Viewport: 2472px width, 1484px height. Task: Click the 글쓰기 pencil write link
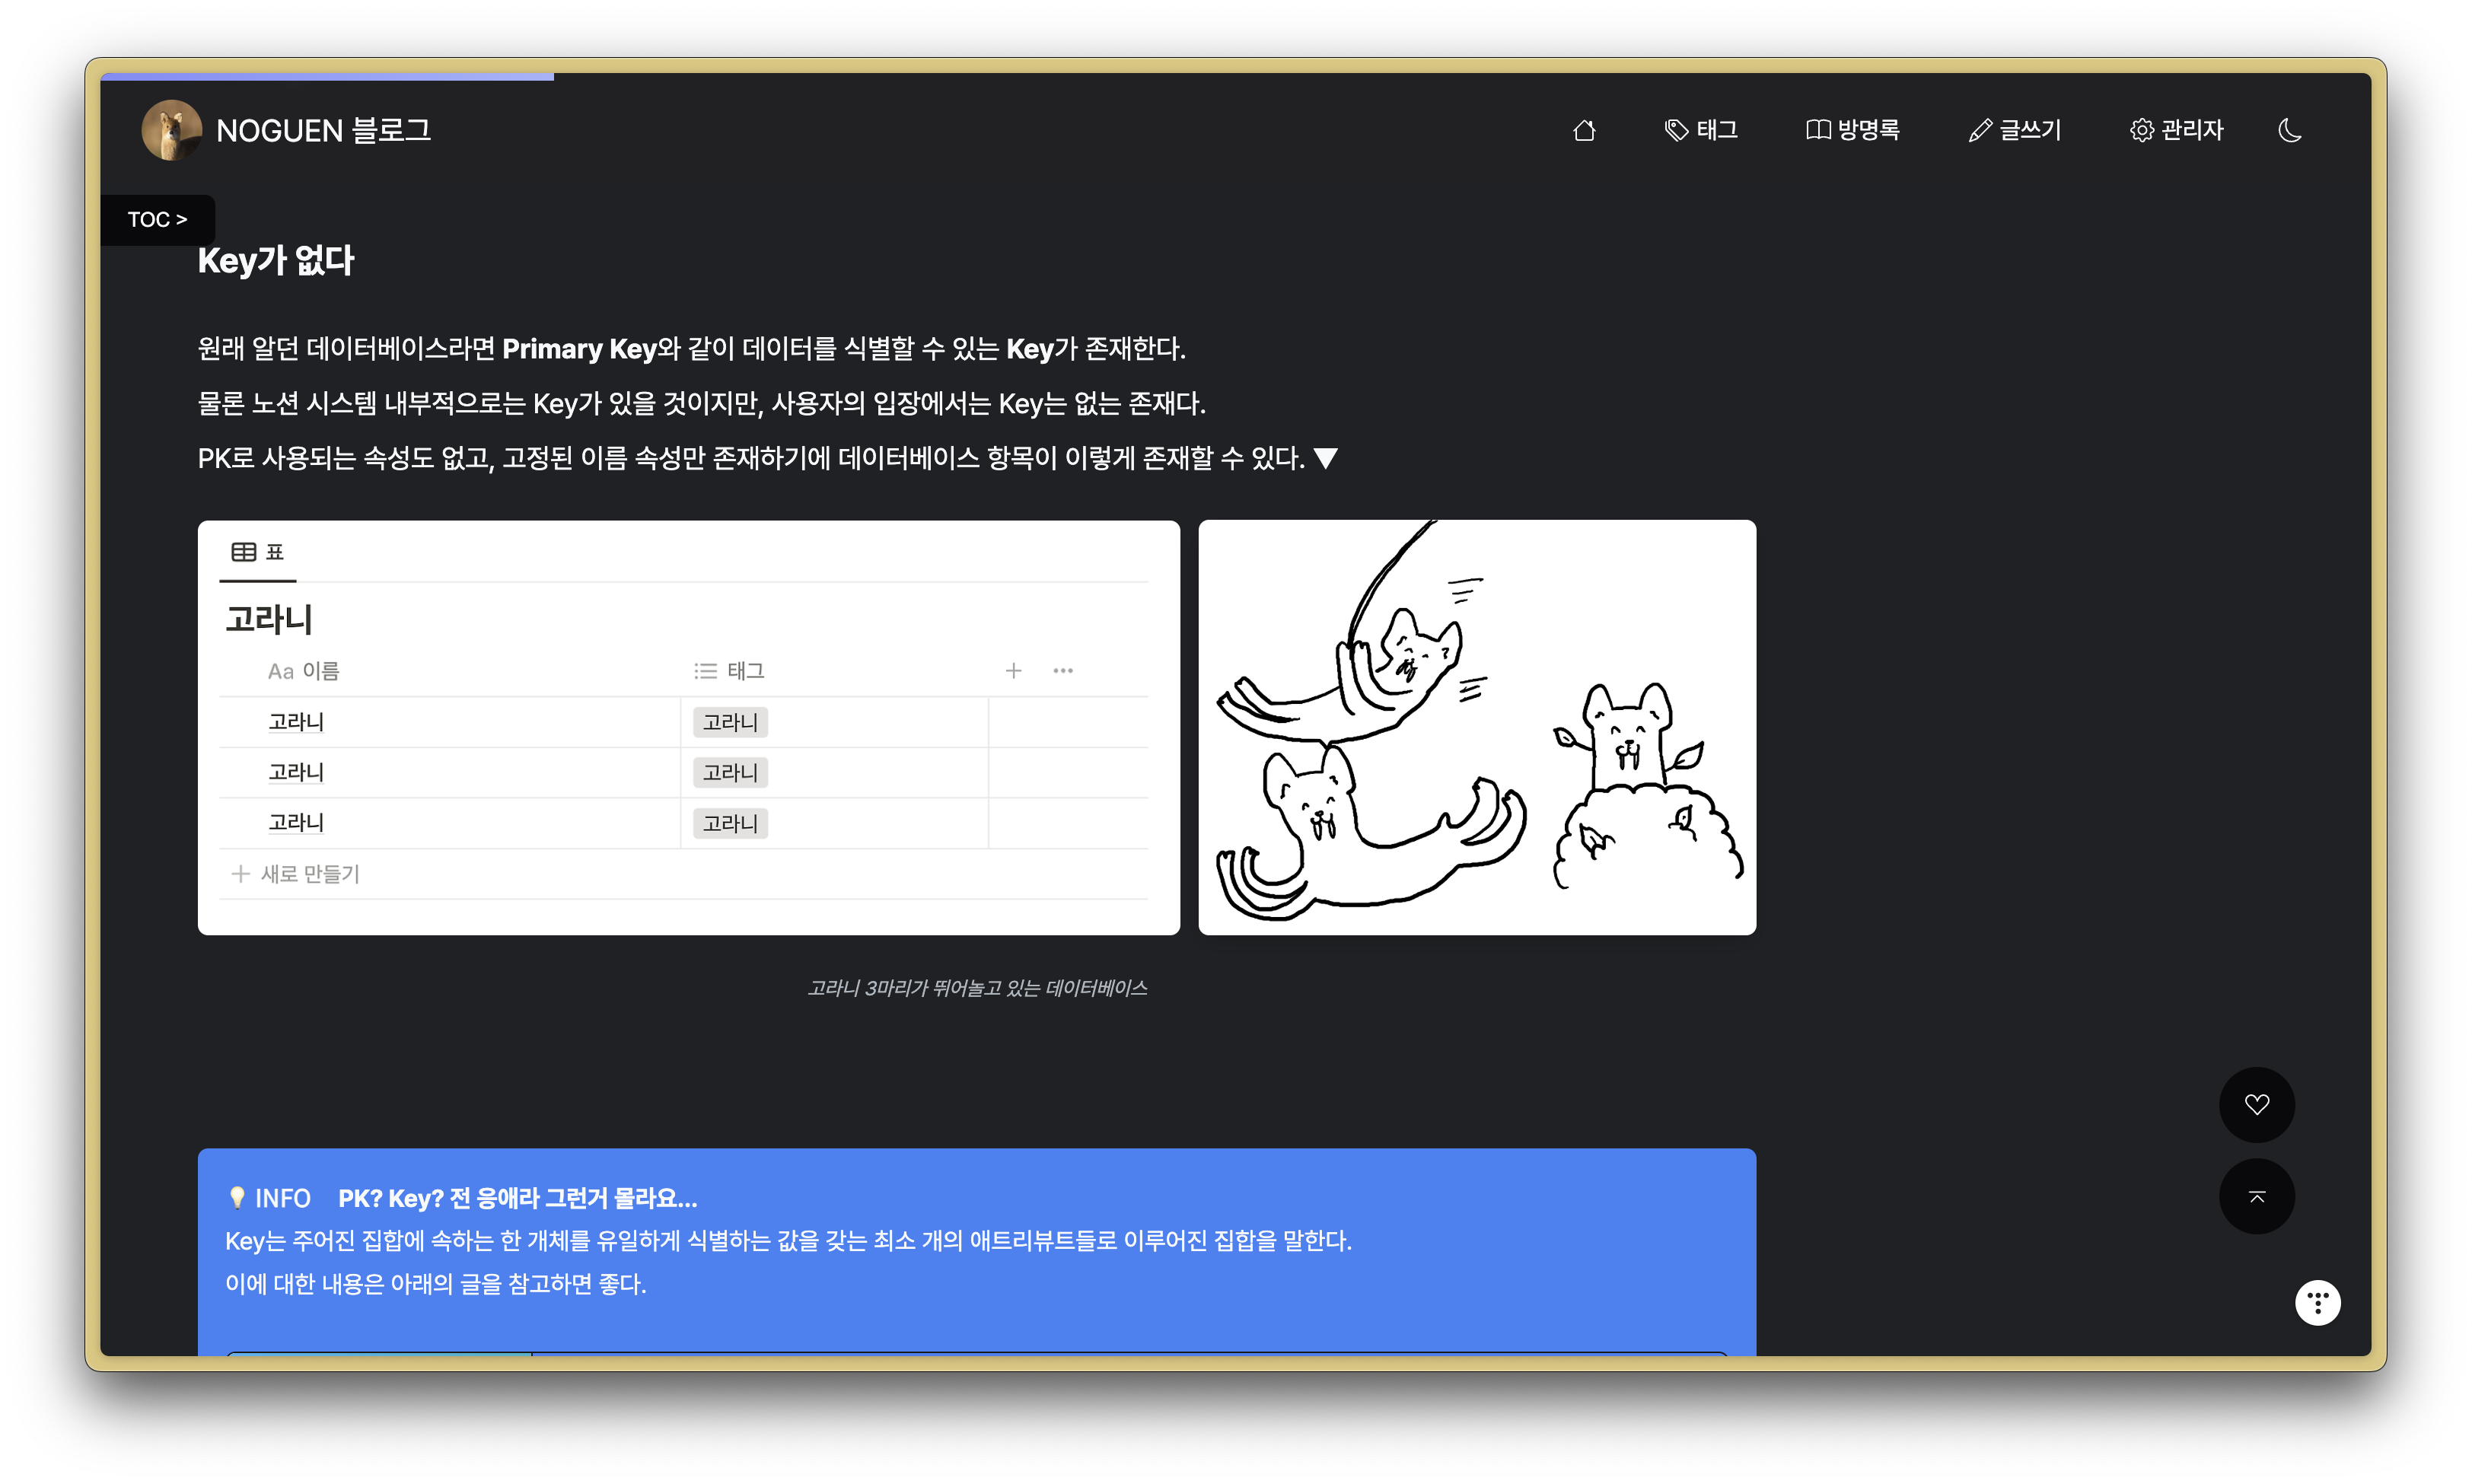coord(2014,130)
